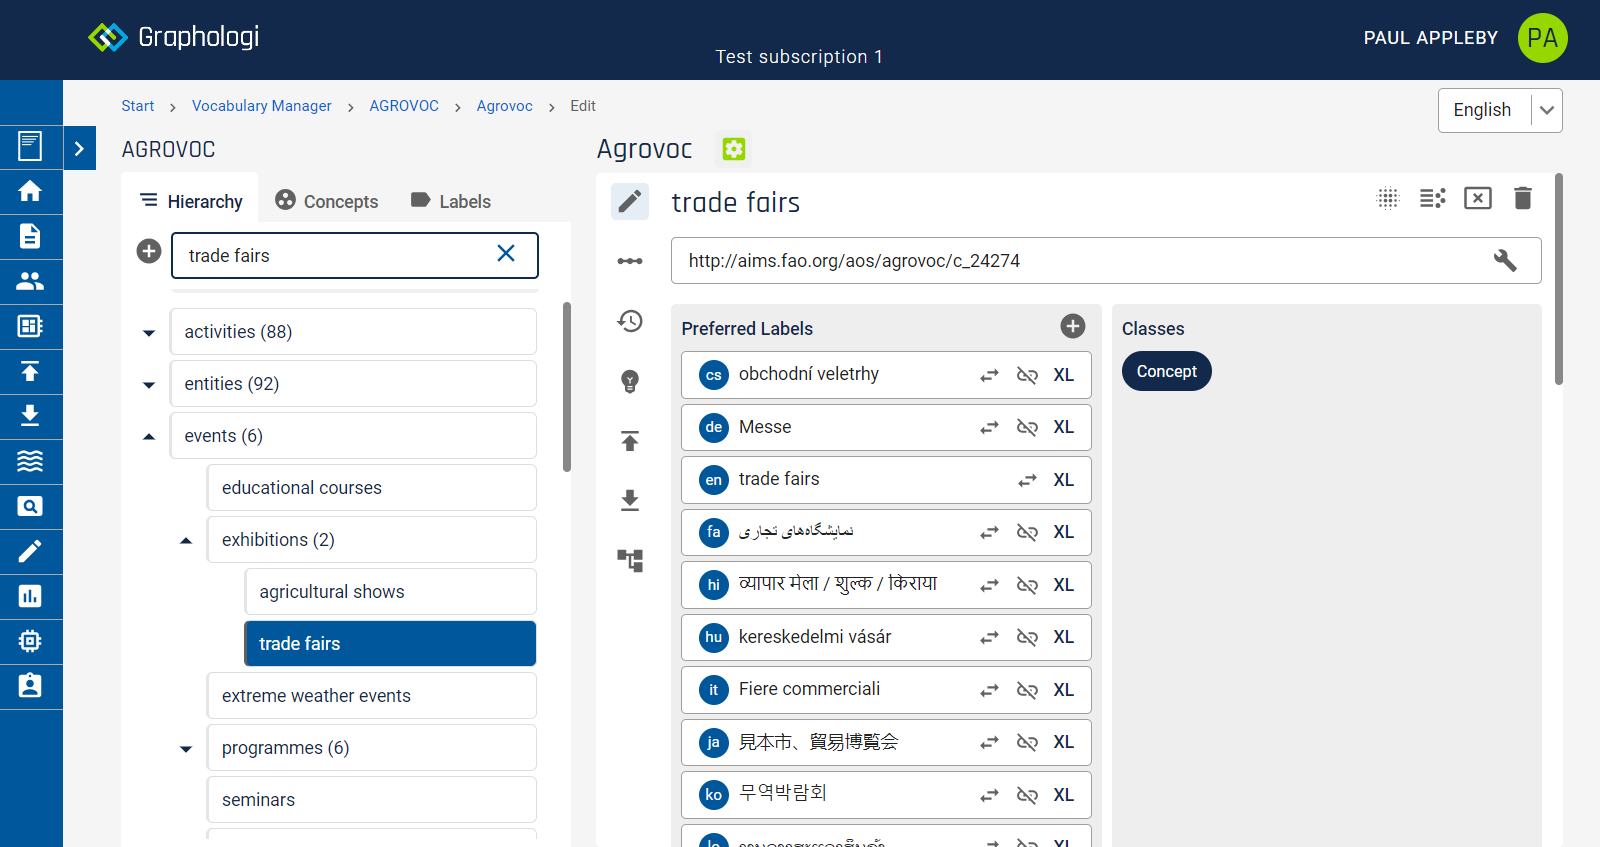Click the download icon in left sidebar
This screenshot has height=847, width=1600.
point(30,416)
